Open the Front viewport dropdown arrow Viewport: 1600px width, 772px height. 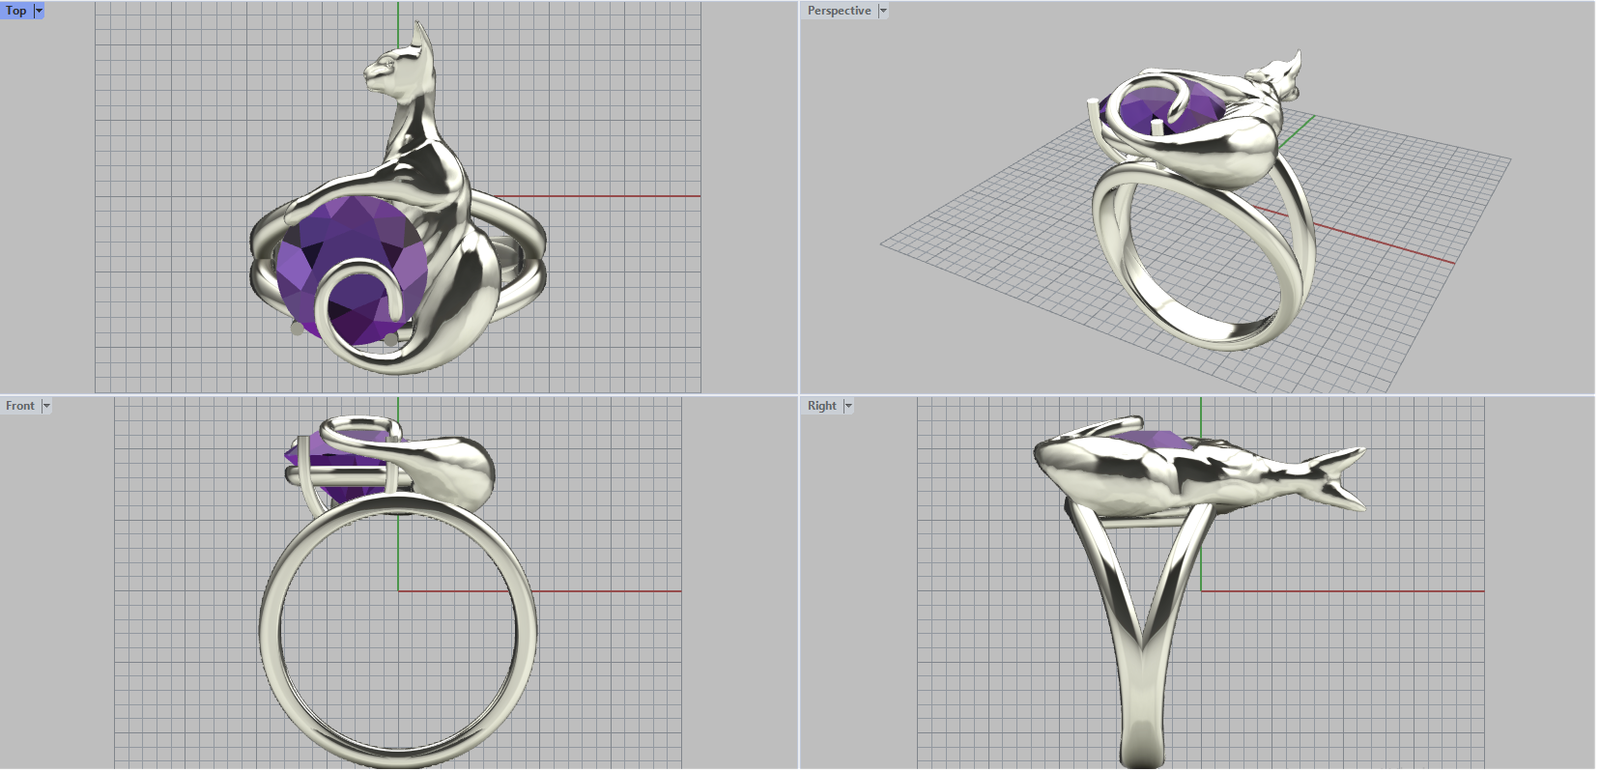[46, 406]
